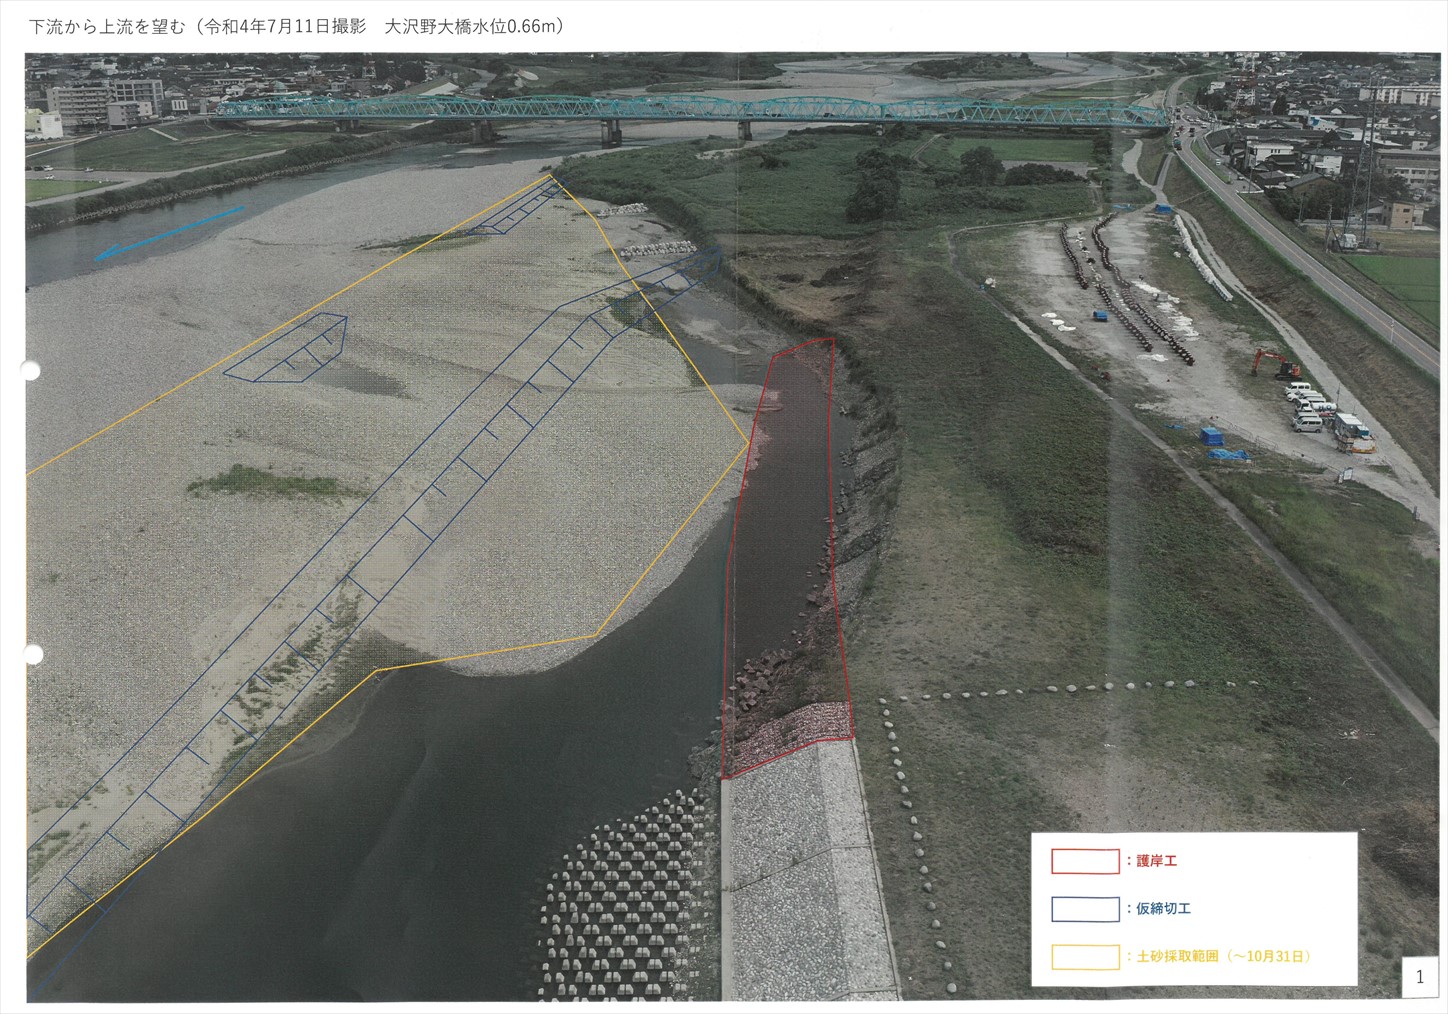Click the teal truss bridge over the river
Viewport: 1448px width, 1014px height.
690,109
